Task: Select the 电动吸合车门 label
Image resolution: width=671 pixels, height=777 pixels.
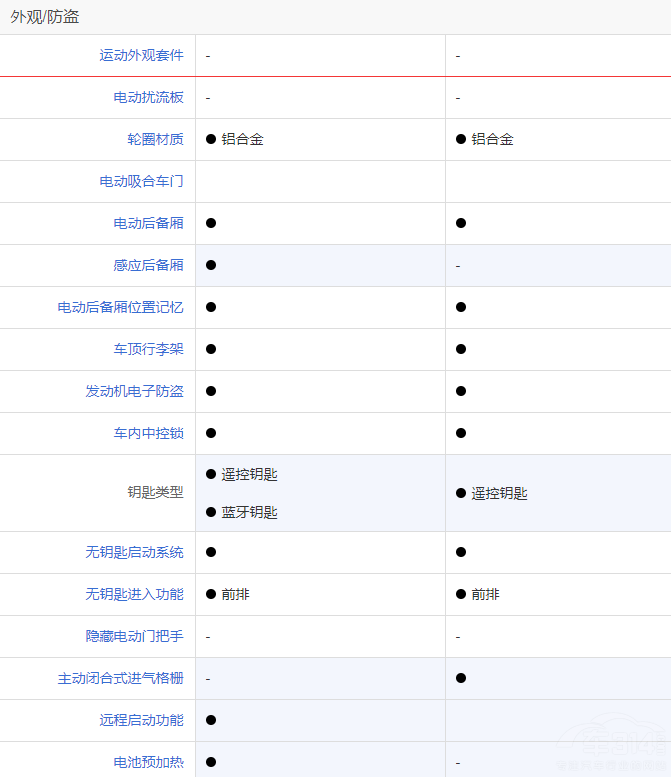Action: [141, 182]
